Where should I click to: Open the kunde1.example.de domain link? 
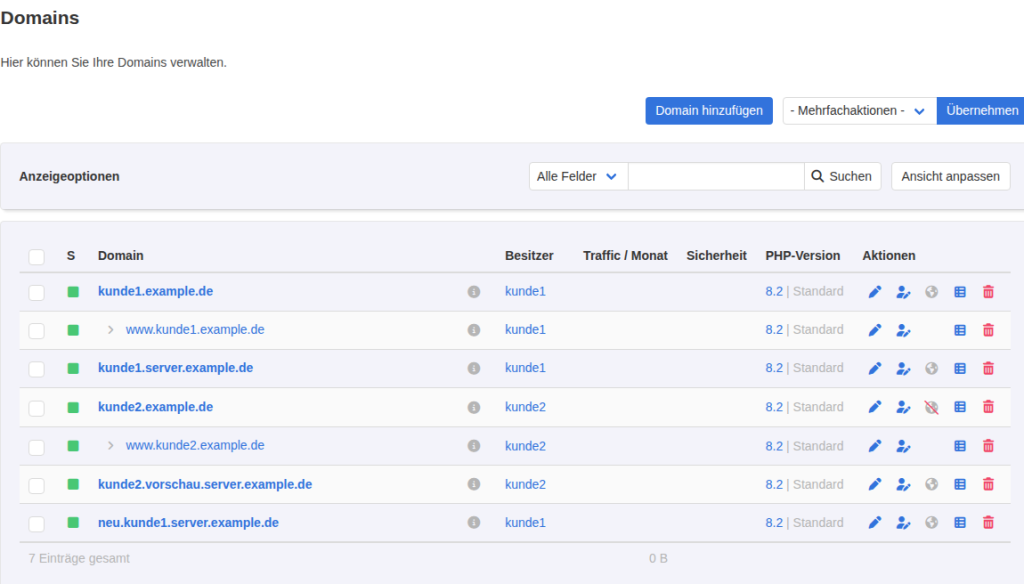155,291
